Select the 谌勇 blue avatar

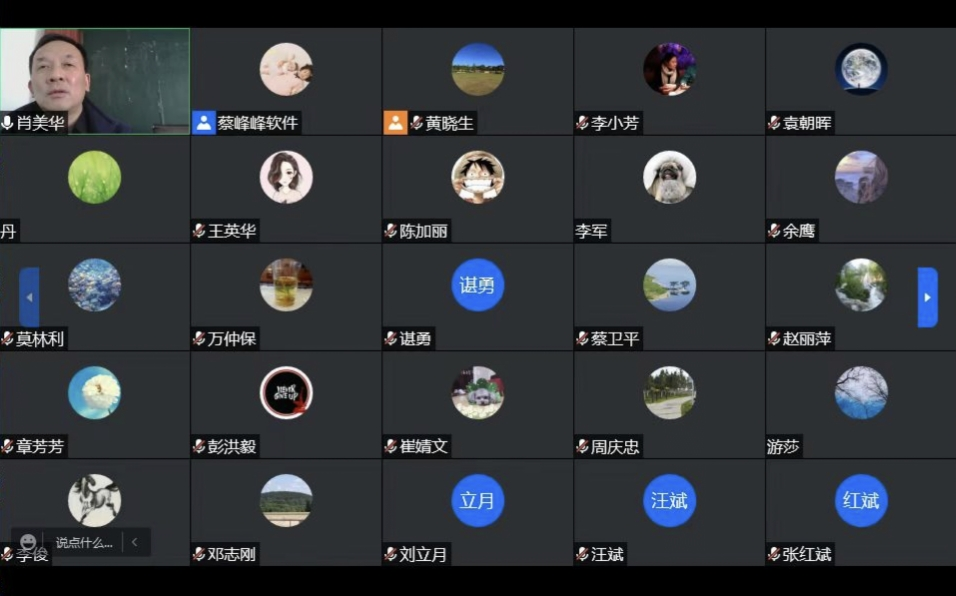coord(477,285)
